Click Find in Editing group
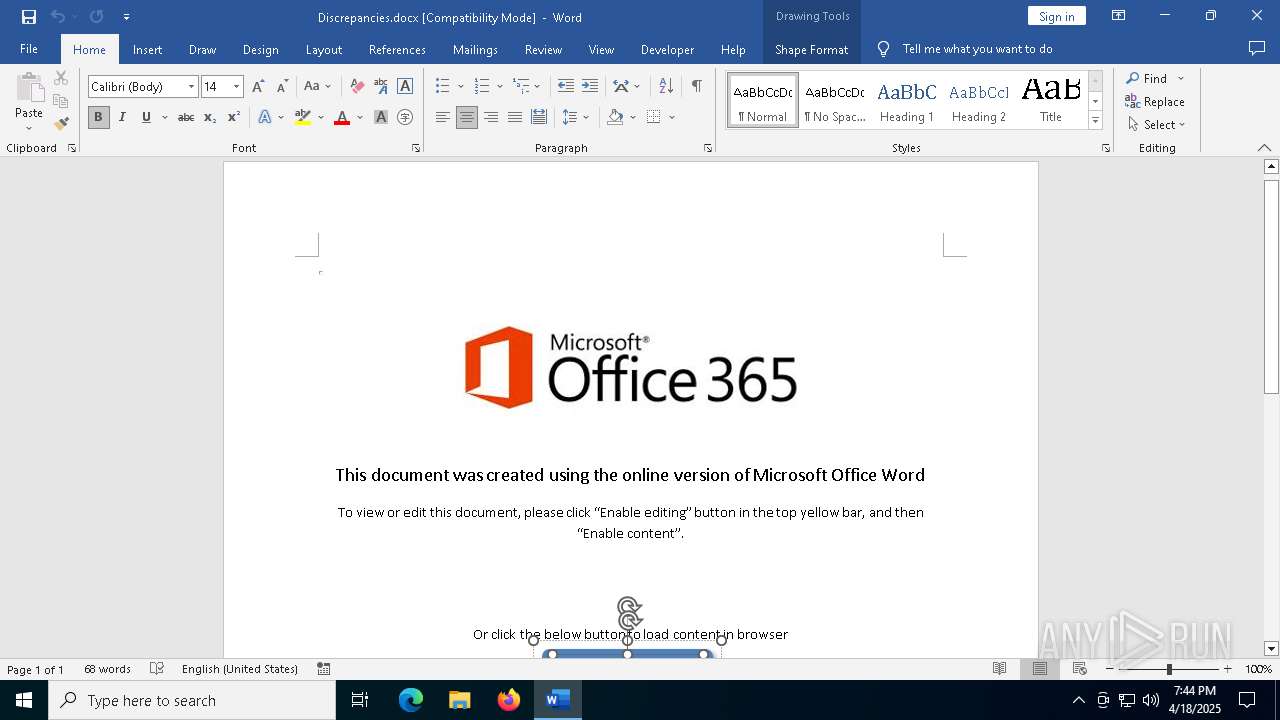The height and width of the screenshot is (720, 1280). 1148,78
